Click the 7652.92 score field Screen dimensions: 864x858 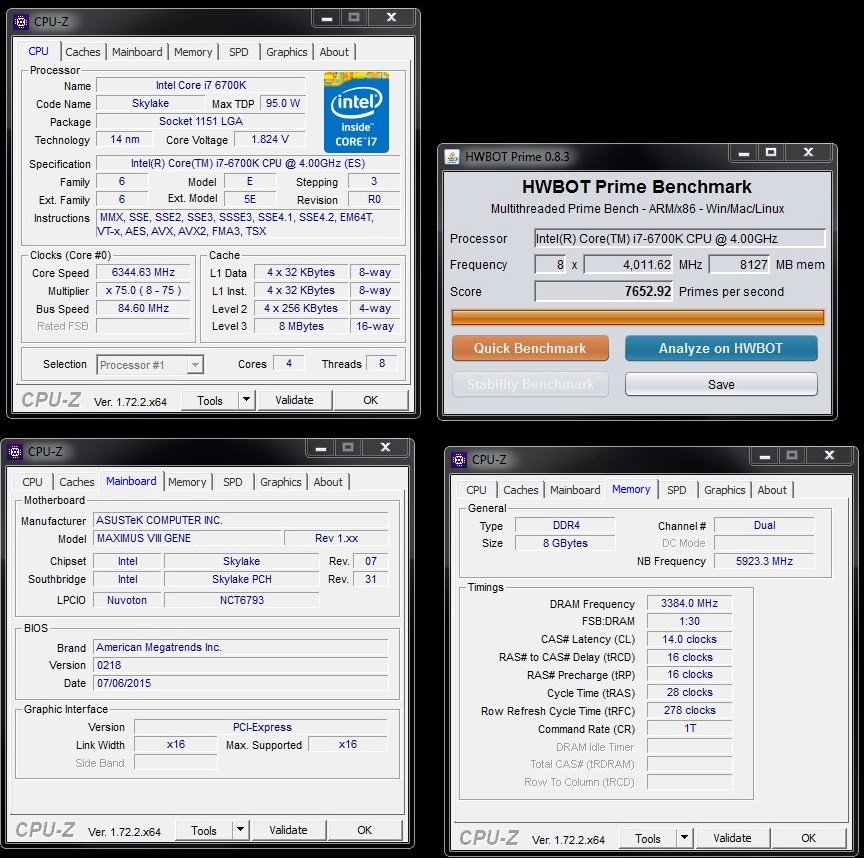click(603, 291)
